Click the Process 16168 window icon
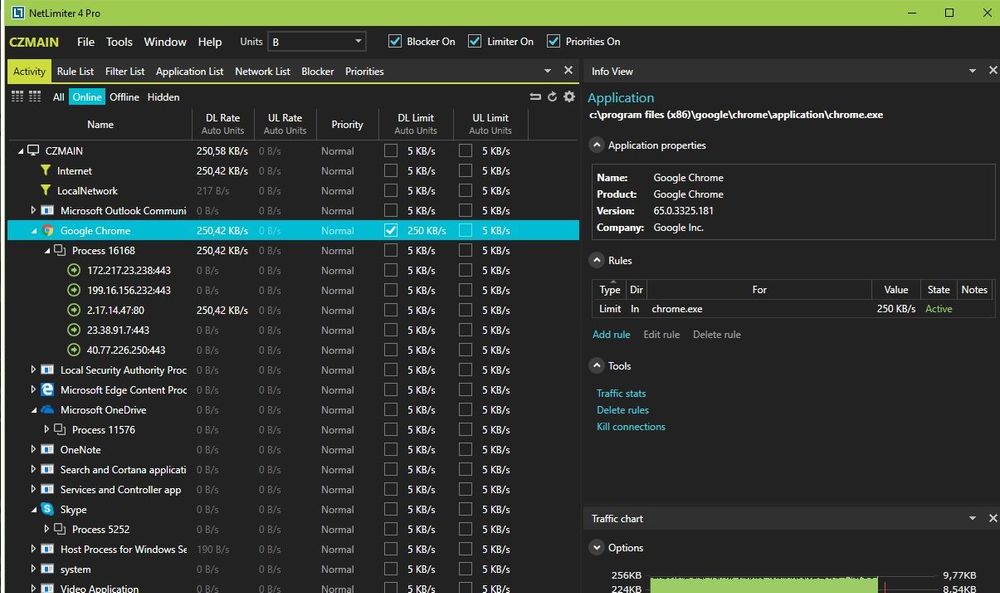This screenshot has width=1000, height=593. click(60, 250)
